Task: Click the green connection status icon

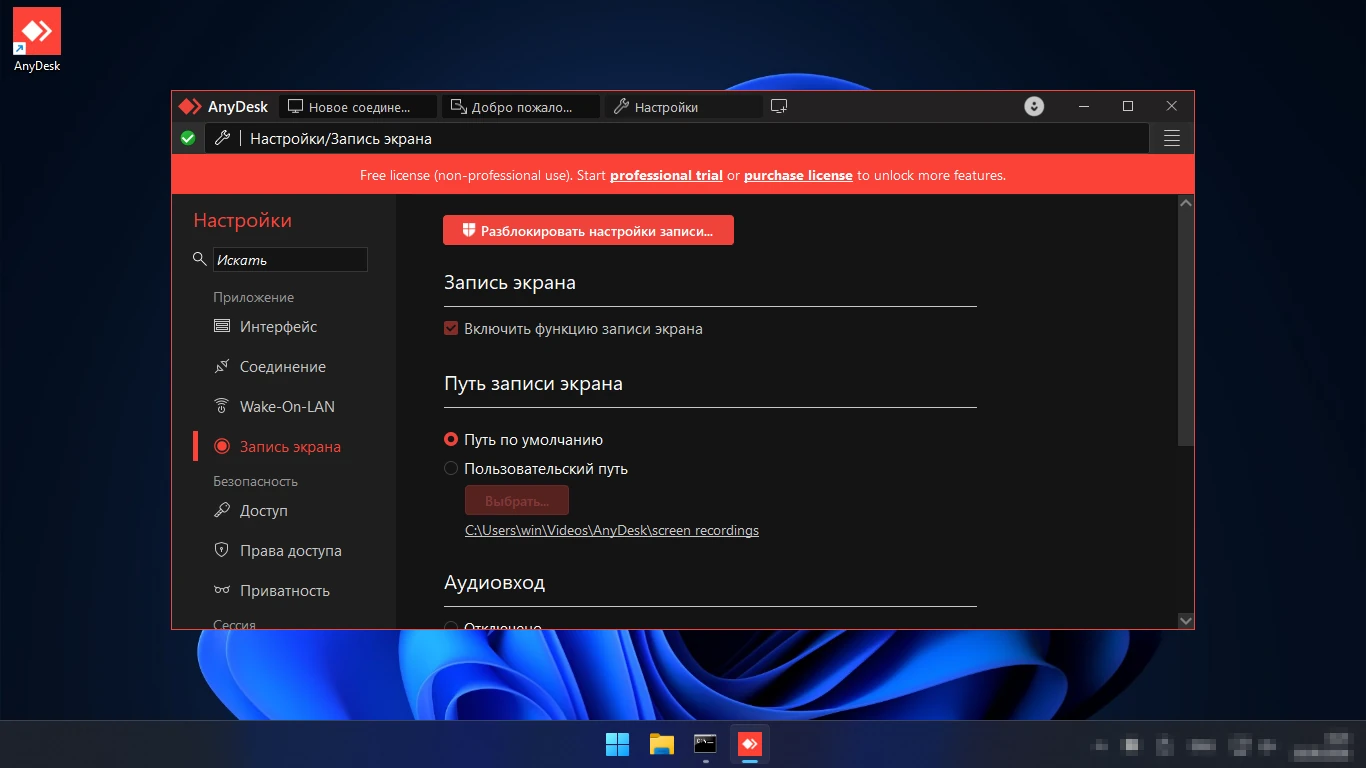Action: pos(188,138)
